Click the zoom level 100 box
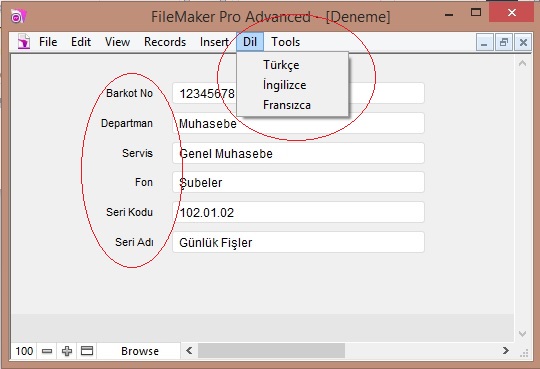 pyautogui.click(x=24, y=351)
